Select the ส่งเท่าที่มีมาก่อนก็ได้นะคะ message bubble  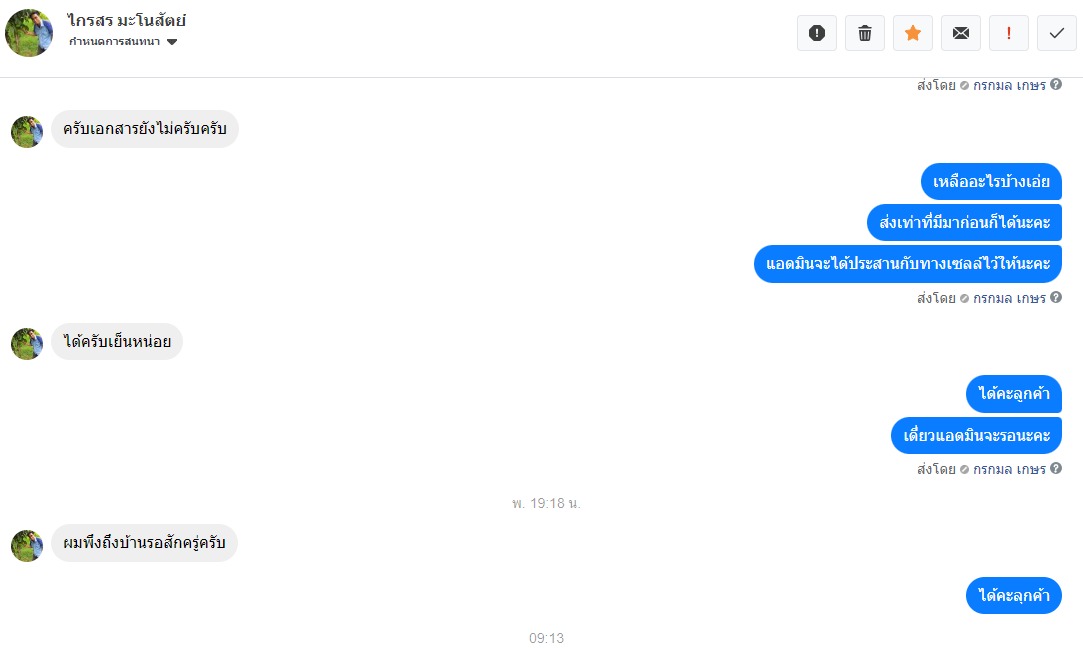(964, 222)
